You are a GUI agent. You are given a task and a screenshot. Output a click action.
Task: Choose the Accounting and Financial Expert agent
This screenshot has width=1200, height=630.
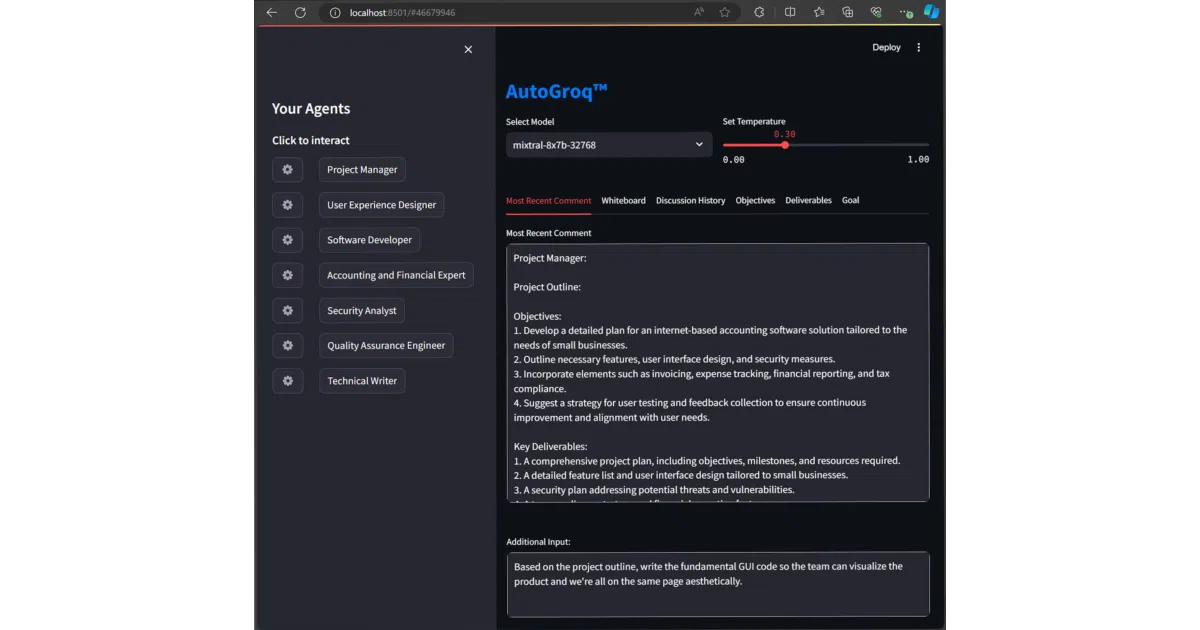pyautogui.click(x=396, y=275)
